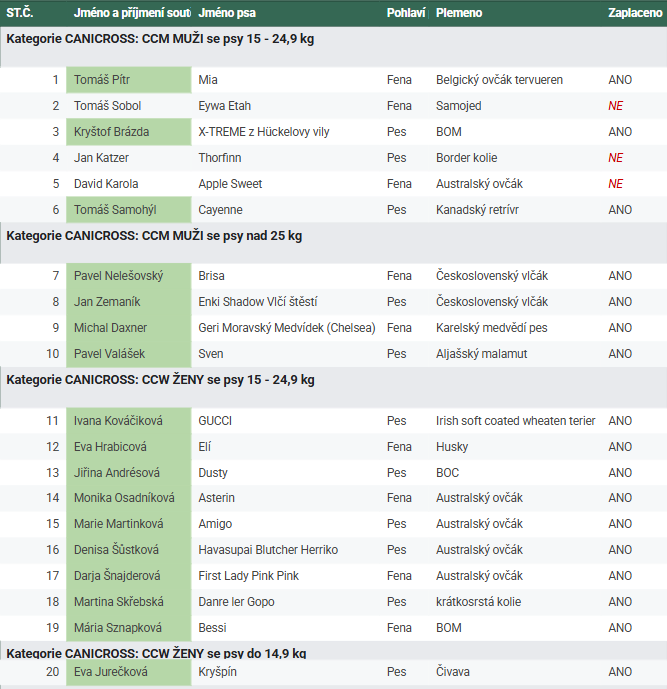The height and width of the screenshot is (689, 667).
Task: Click the red 'NE' in Tomáš Sobol's row
Action: (x=615, y=106)
